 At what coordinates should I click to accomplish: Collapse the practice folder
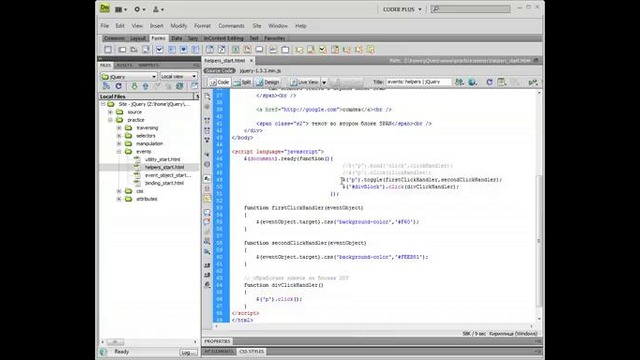point(110,120)
